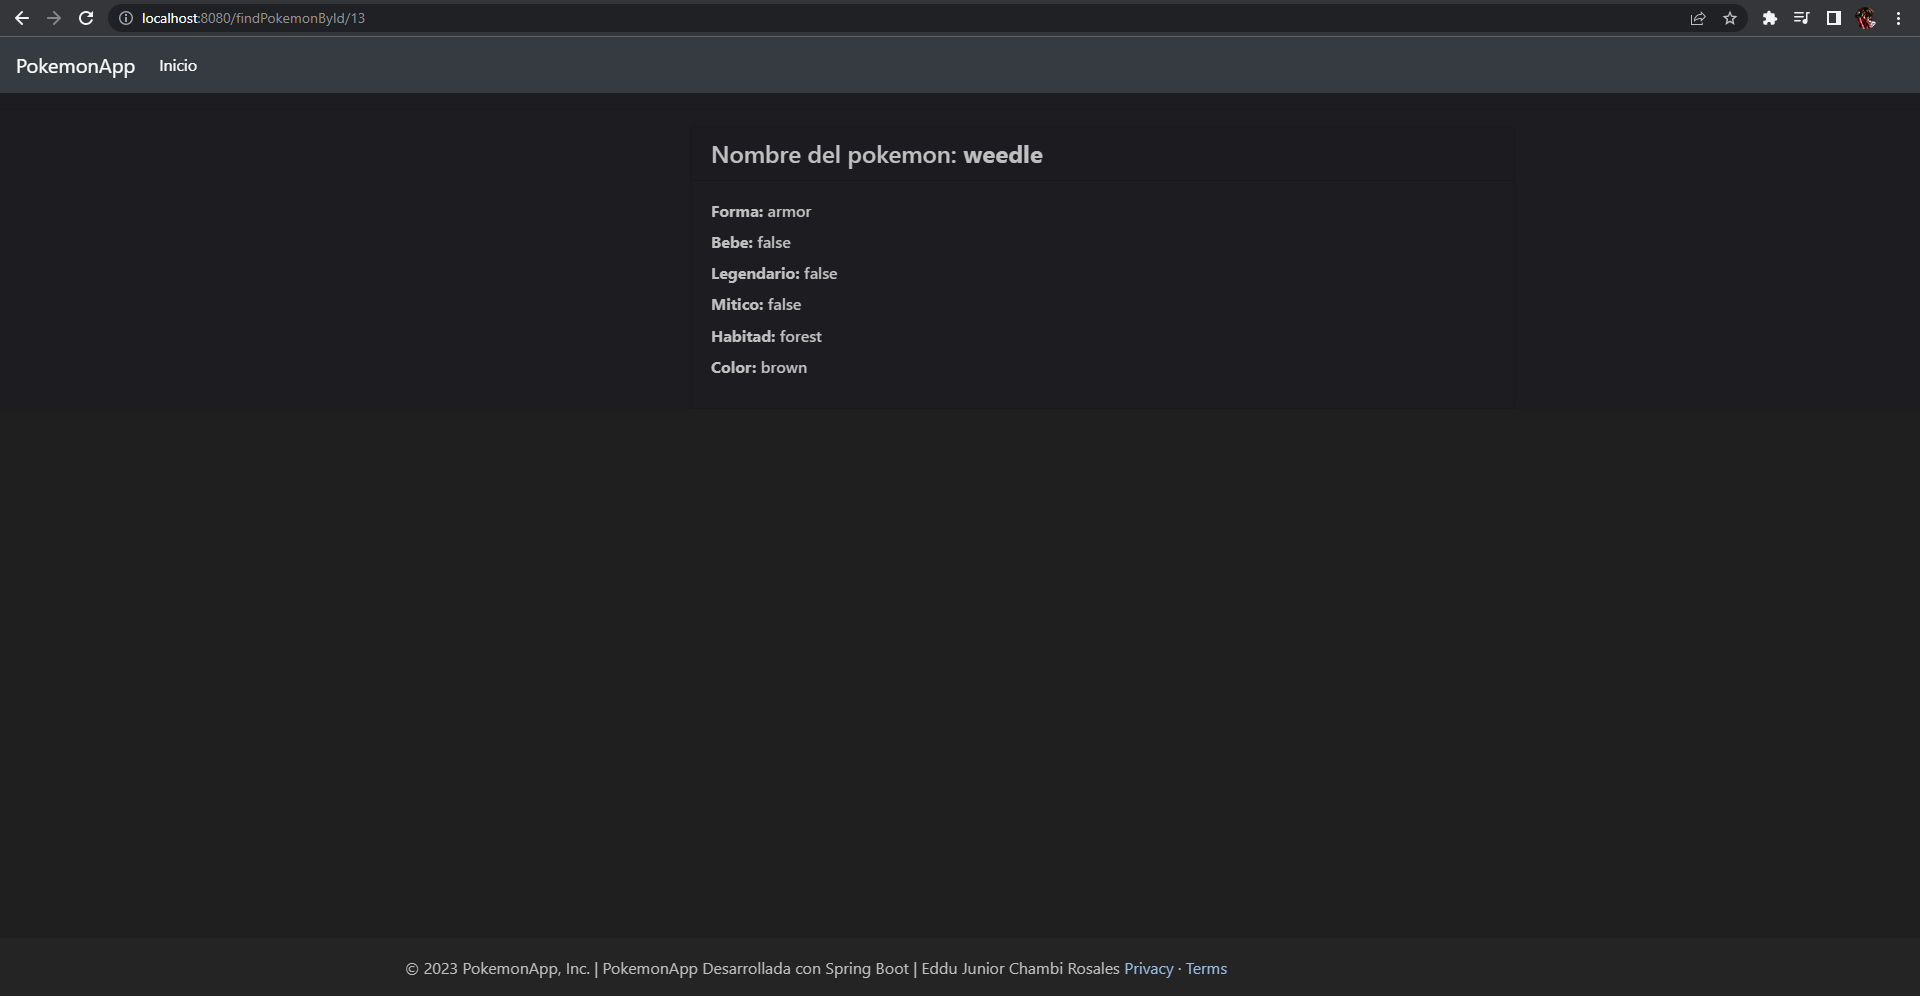The height and width of the screenshot is (996, 1920).
Task: Share this page icon
Action: (x=1698, y=18)
